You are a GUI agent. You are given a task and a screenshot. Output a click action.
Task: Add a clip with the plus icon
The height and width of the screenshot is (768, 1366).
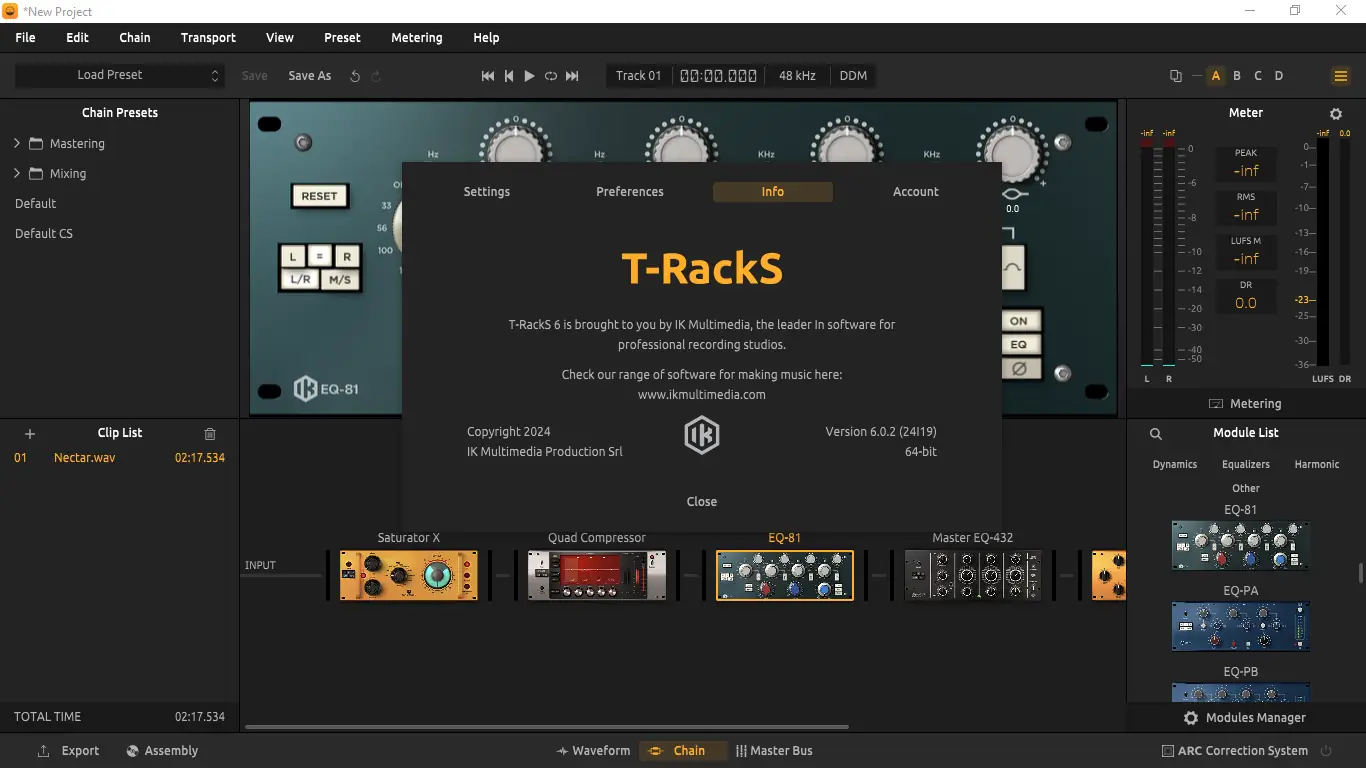click(x=29, y=433)
